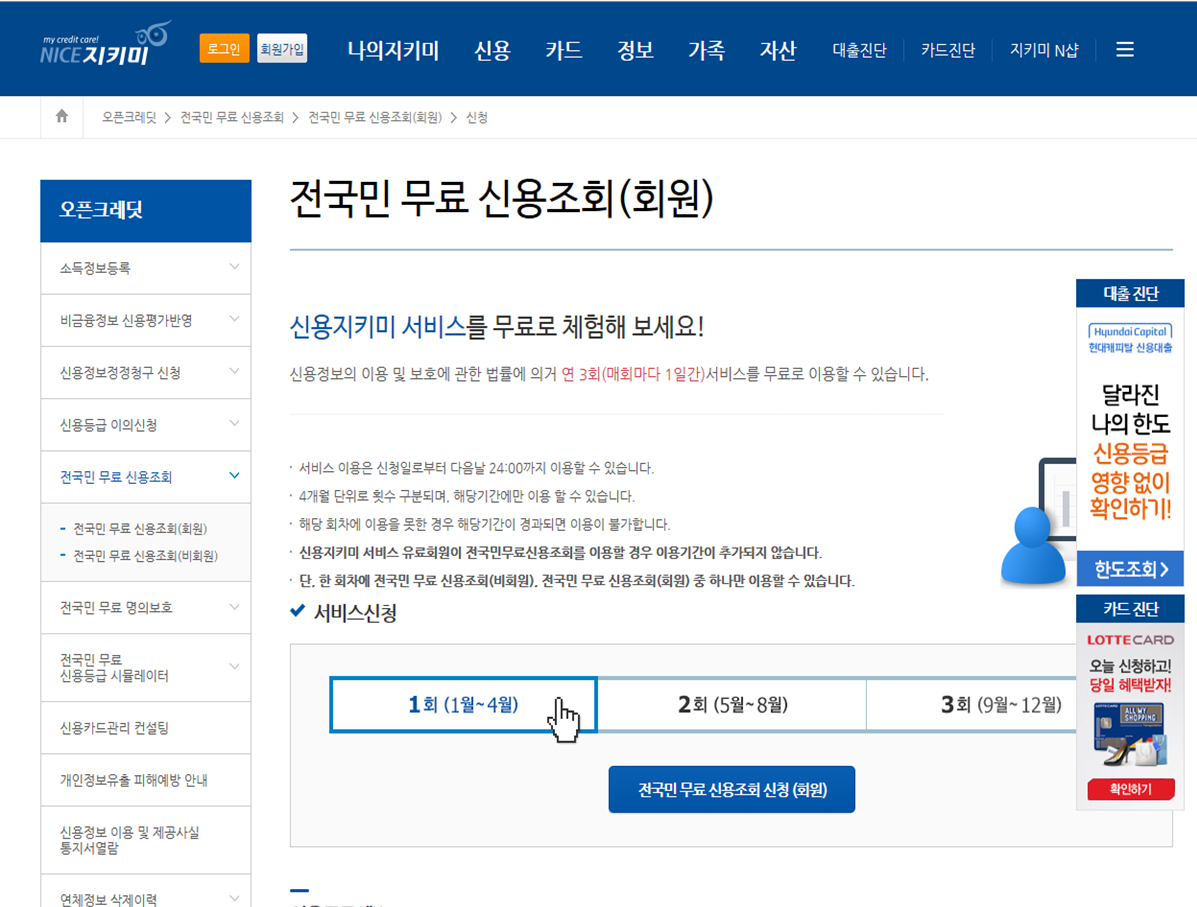Open 개인정보유출 피해예방 안내 in sidebar
The image size is (1197, 907).
146,780
